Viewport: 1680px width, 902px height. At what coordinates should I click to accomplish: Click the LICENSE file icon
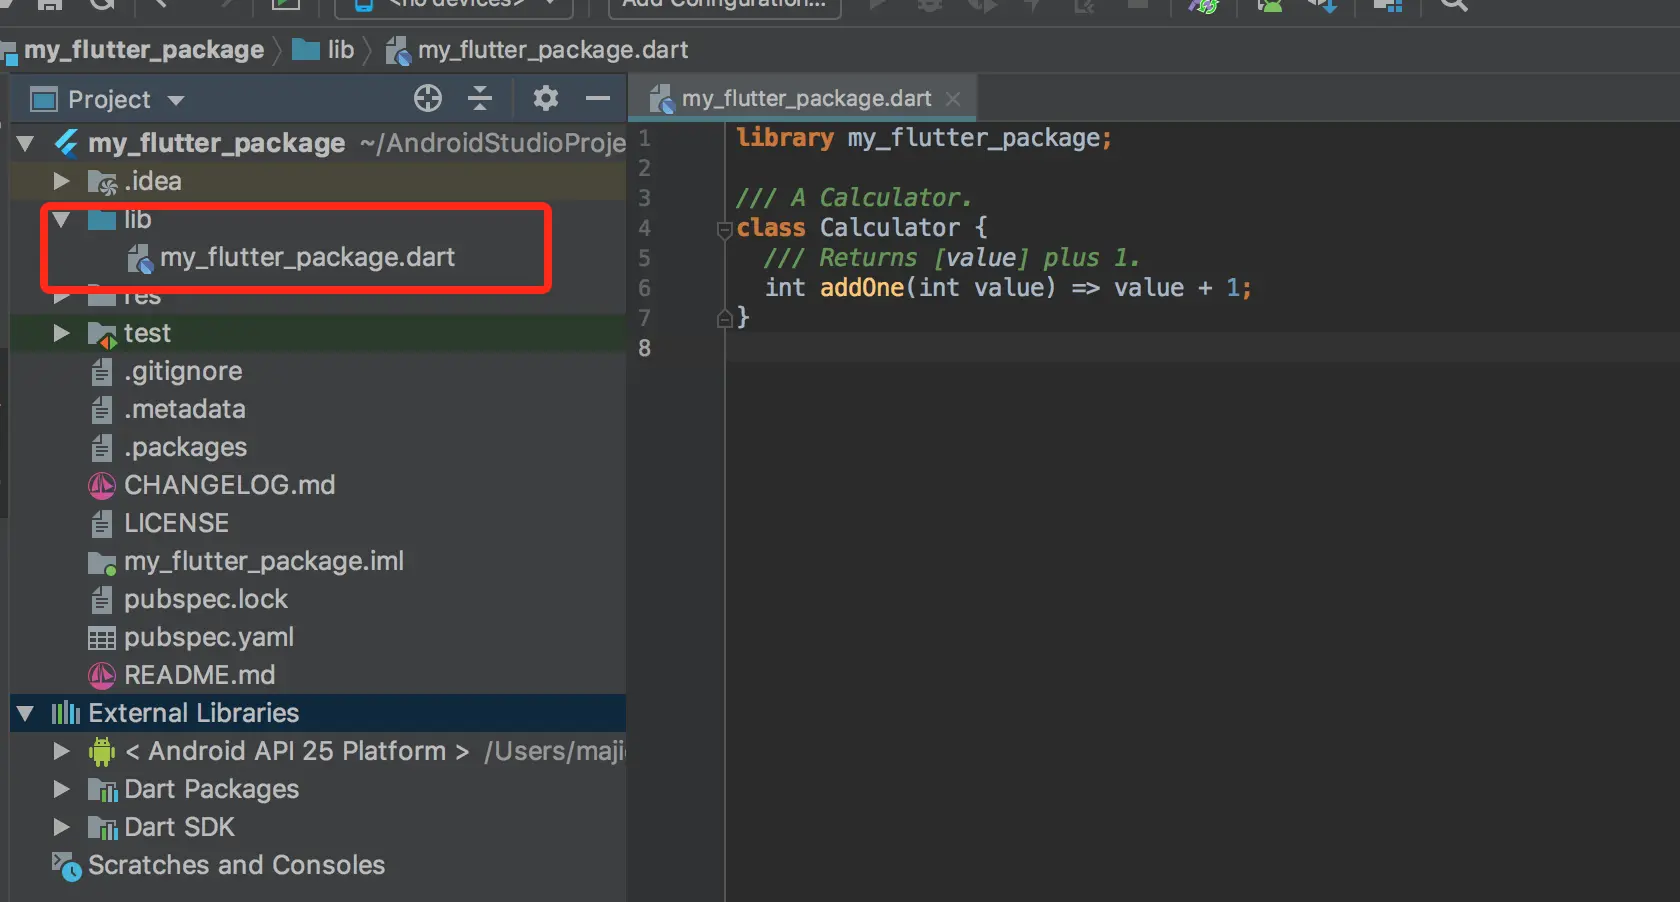102,524
